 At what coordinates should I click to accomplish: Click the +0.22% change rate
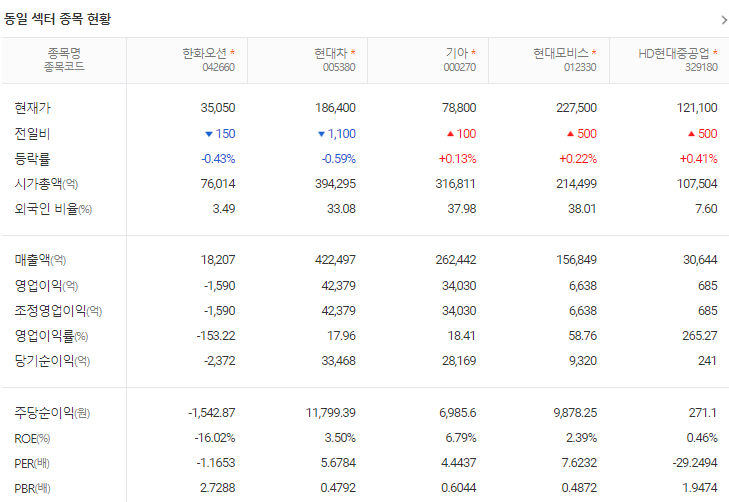pyautogui.click(x=578, y=159)
